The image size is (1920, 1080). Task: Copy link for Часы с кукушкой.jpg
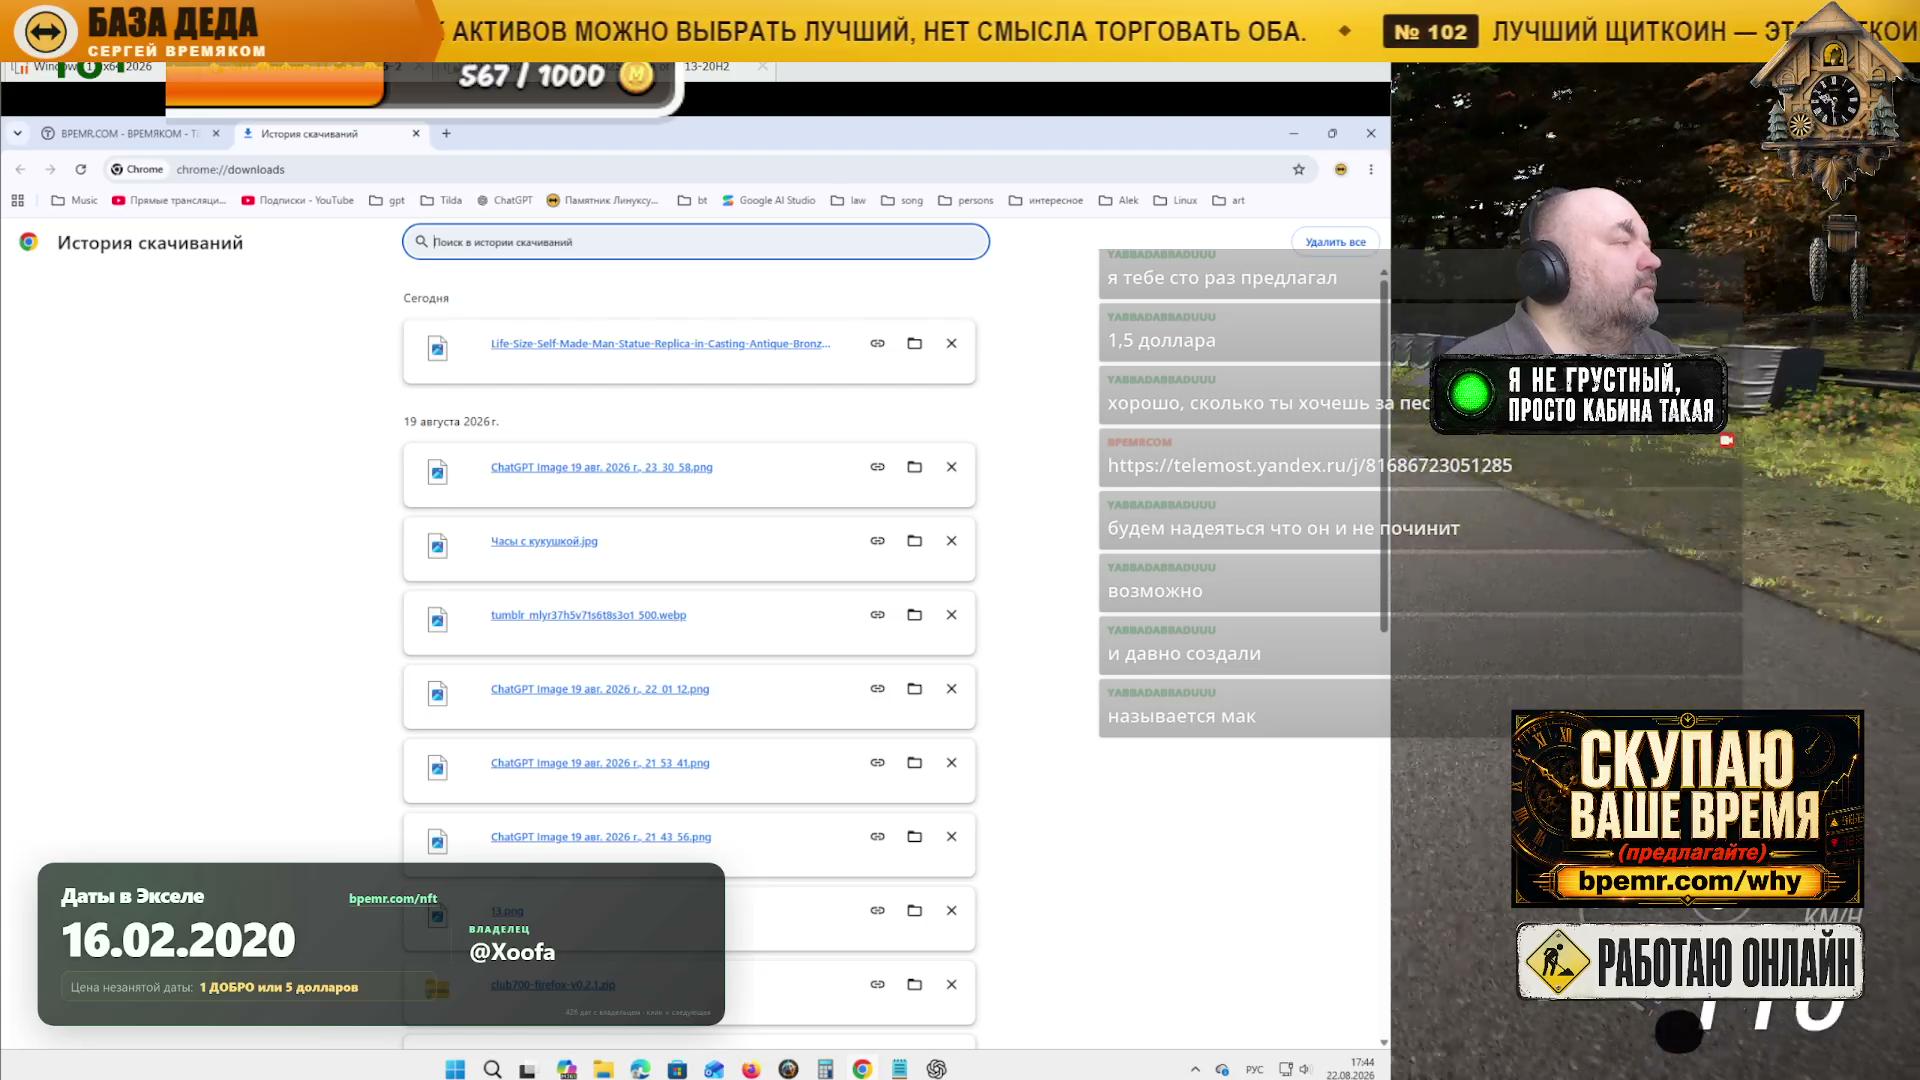coord(877,541)
